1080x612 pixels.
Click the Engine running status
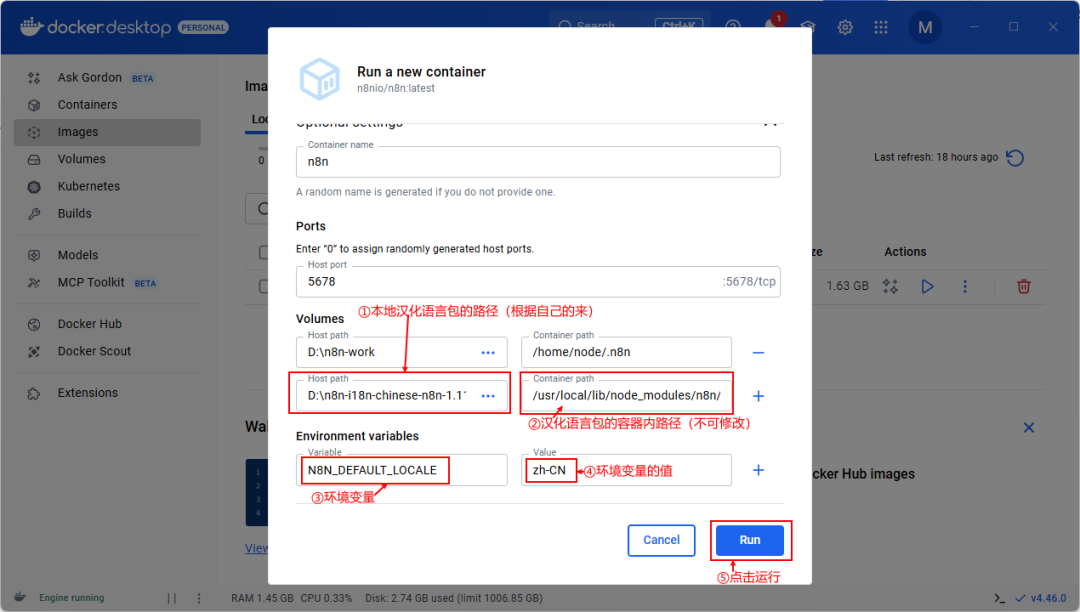tap(72, 598)
